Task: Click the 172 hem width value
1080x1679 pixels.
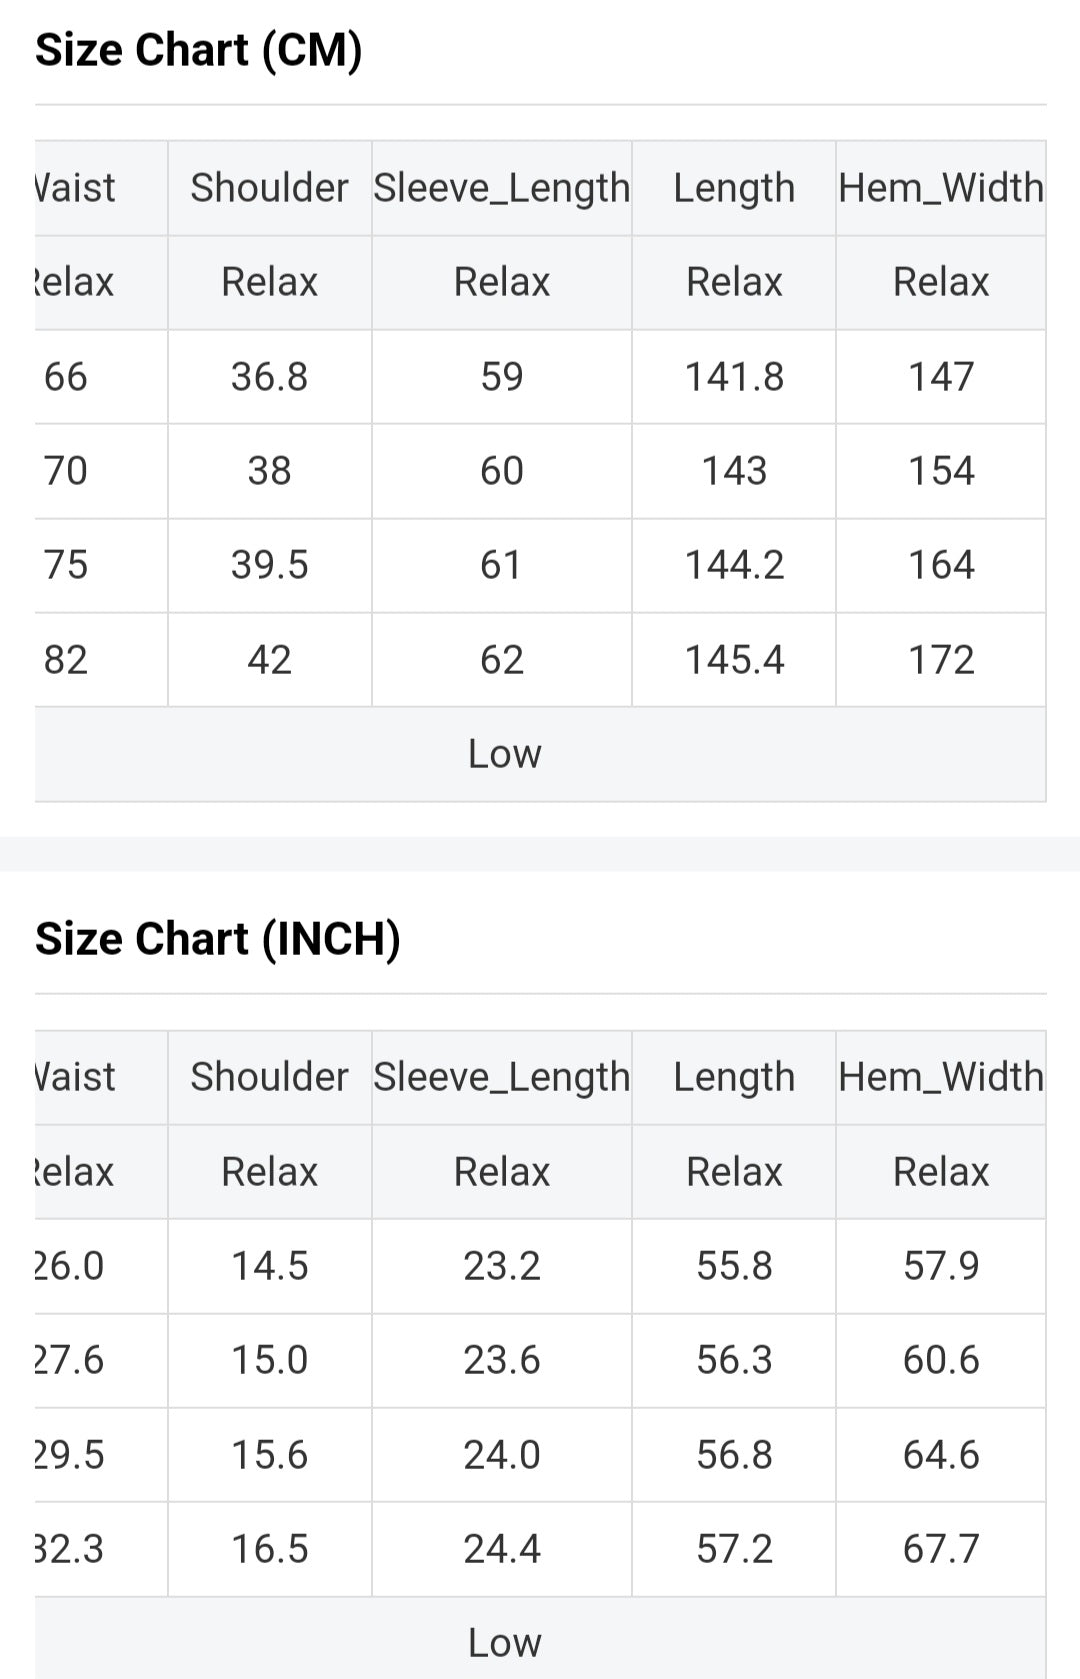Action: click(940, 660)
